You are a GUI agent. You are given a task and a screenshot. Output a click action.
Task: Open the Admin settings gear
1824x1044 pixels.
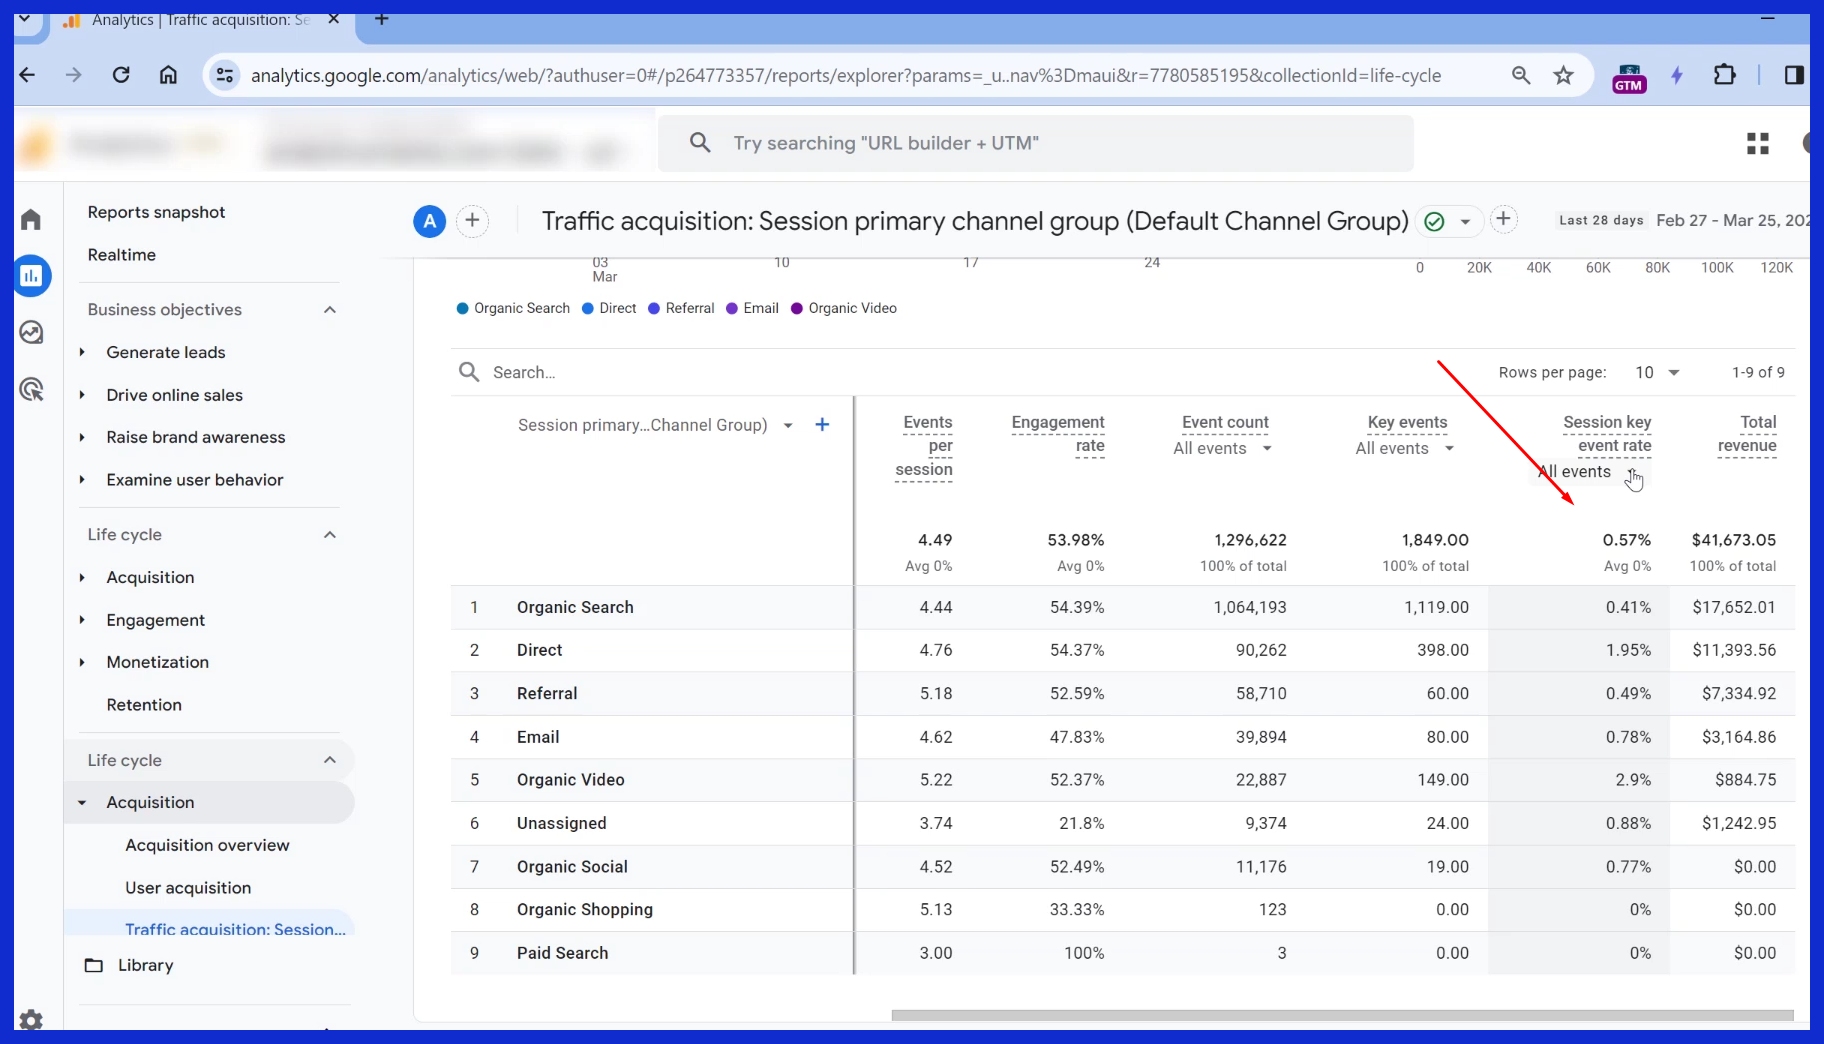pos(32,1020)
